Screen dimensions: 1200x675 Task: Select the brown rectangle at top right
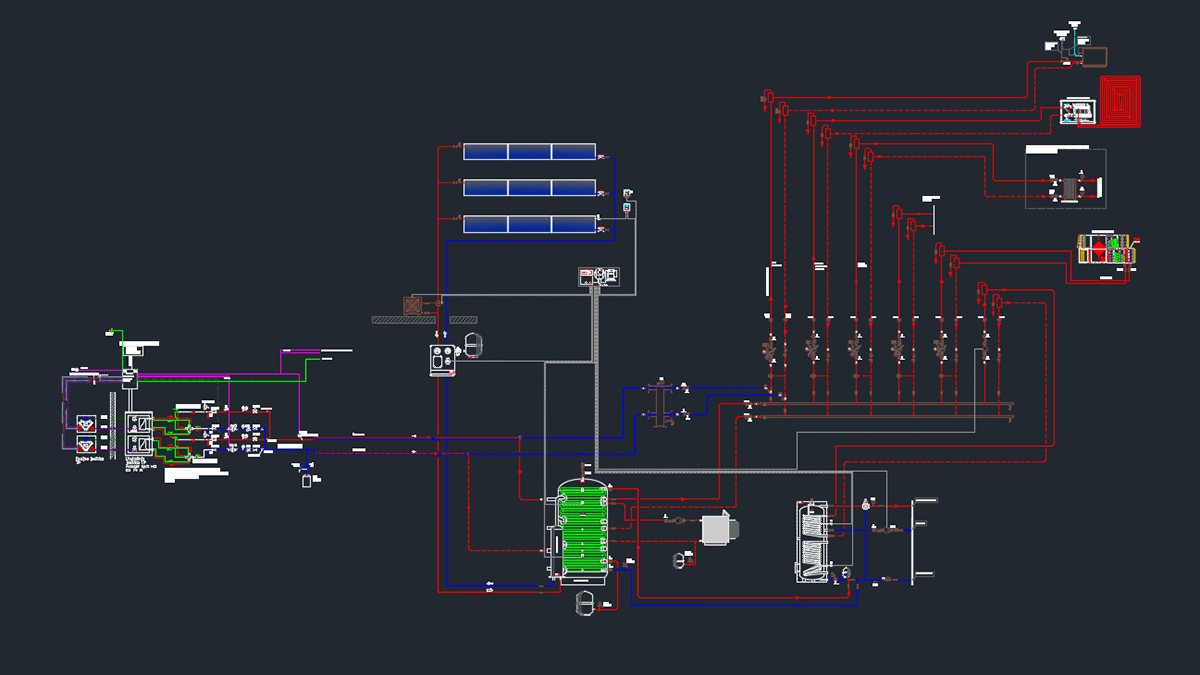(x=1092, y=54)
